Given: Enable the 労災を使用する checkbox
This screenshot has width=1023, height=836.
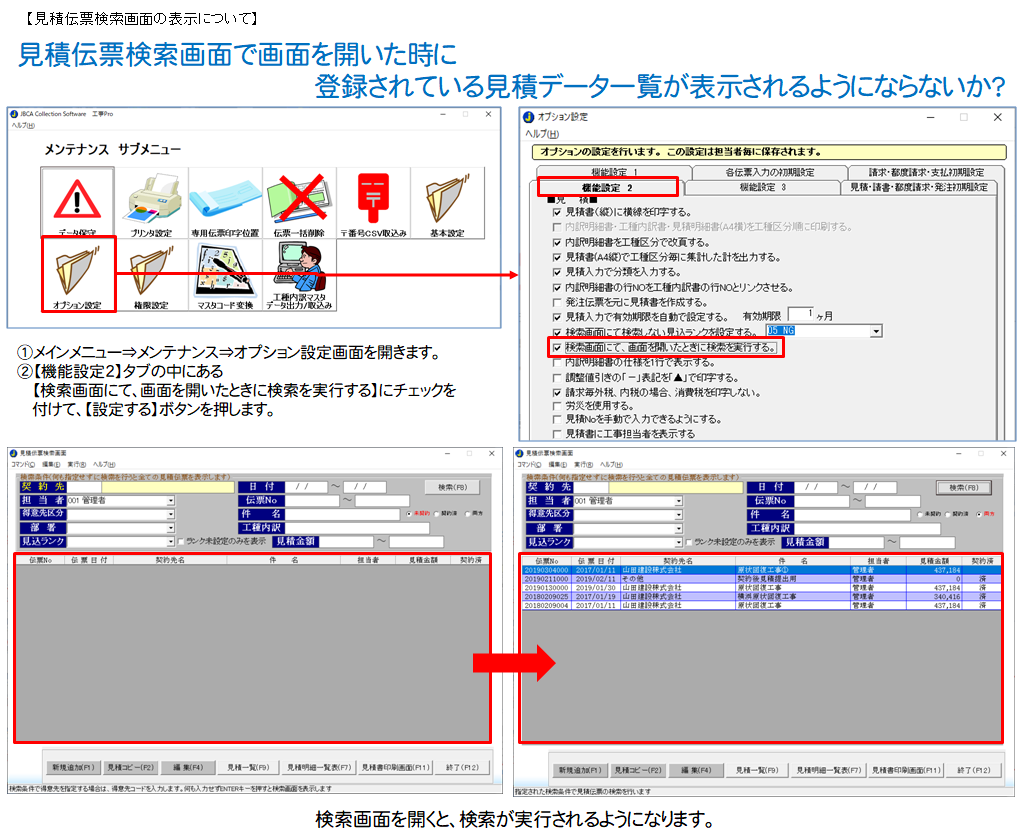Looking at the screenshot, I should [x=557, y=406].
